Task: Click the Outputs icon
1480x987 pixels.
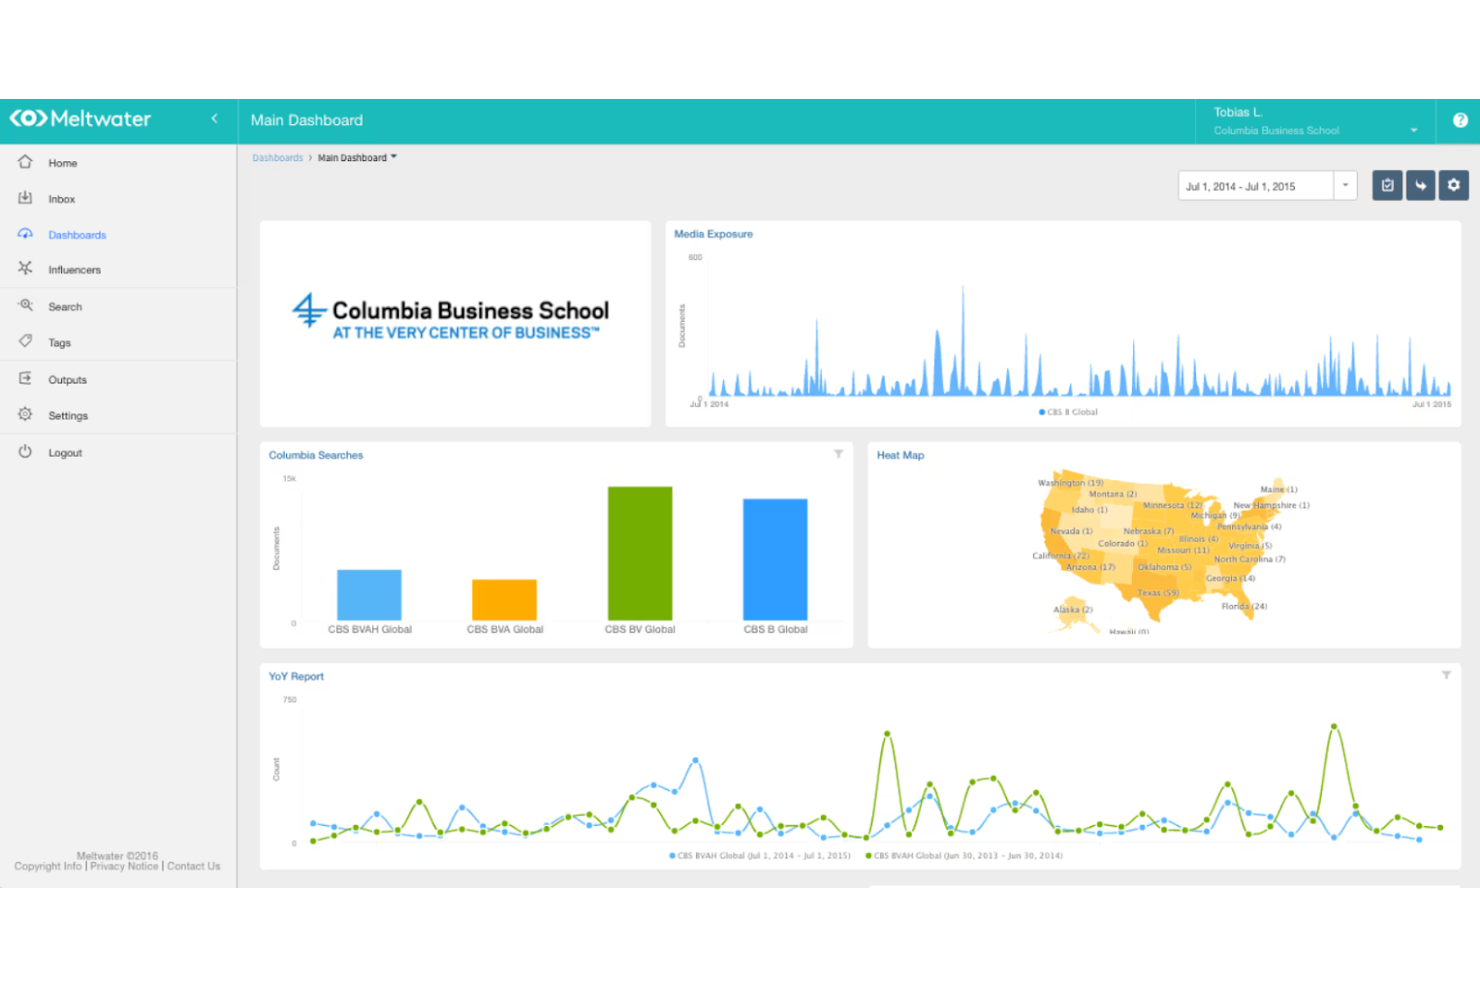Action: (25, 378)
